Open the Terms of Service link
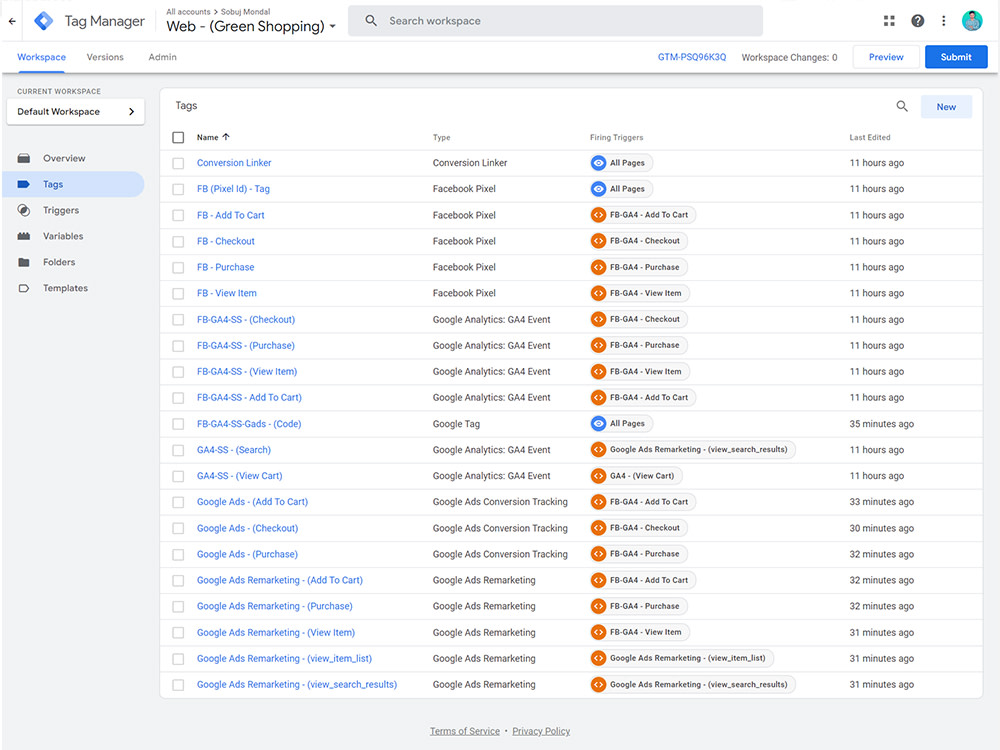The image size is (1000, 750). (x=464, y=731)
